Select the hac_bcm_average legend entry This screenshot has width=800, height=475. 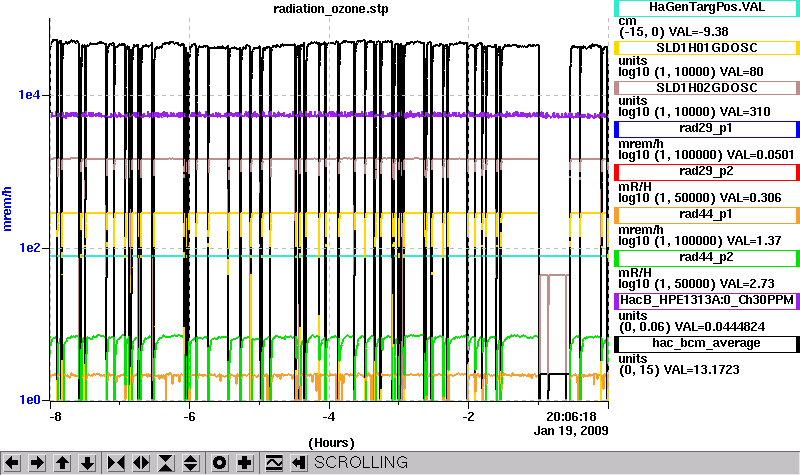click(x=707, y=344)
